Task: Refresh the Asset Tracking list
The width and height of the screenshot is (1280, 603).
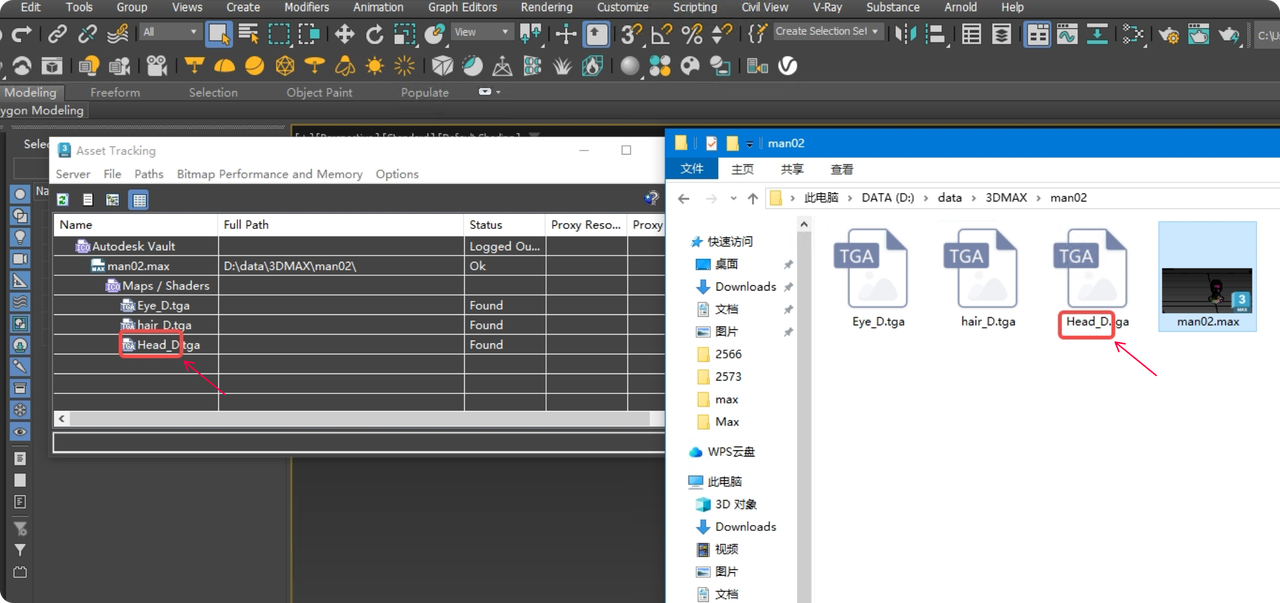Action: pos(63,200)
